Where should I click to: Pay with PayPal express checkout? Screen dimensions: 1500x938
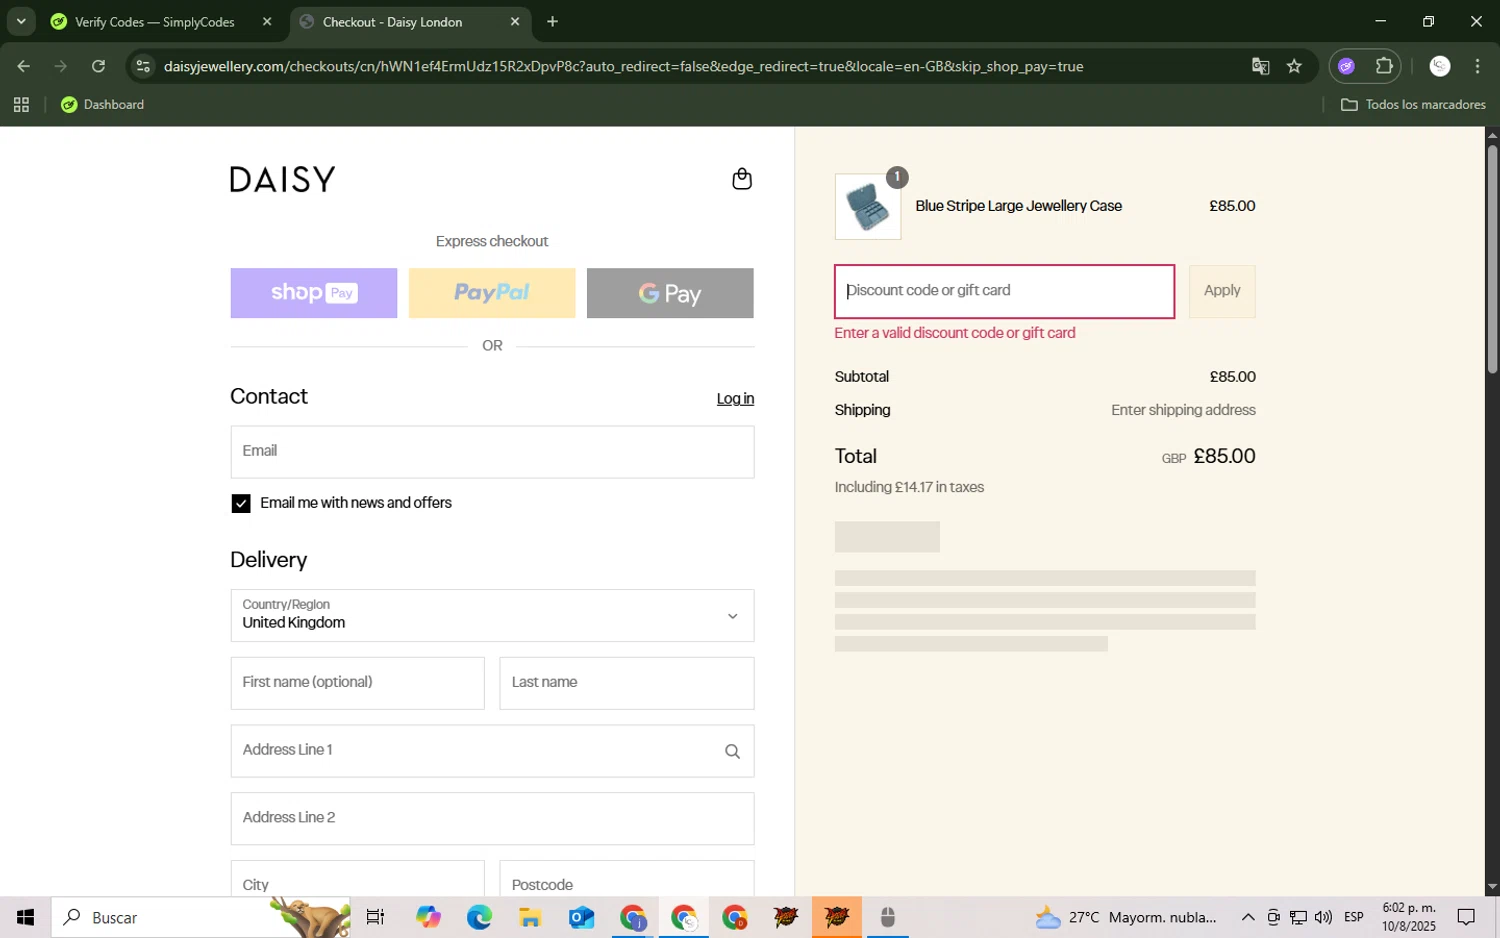(x=492, y=293)
